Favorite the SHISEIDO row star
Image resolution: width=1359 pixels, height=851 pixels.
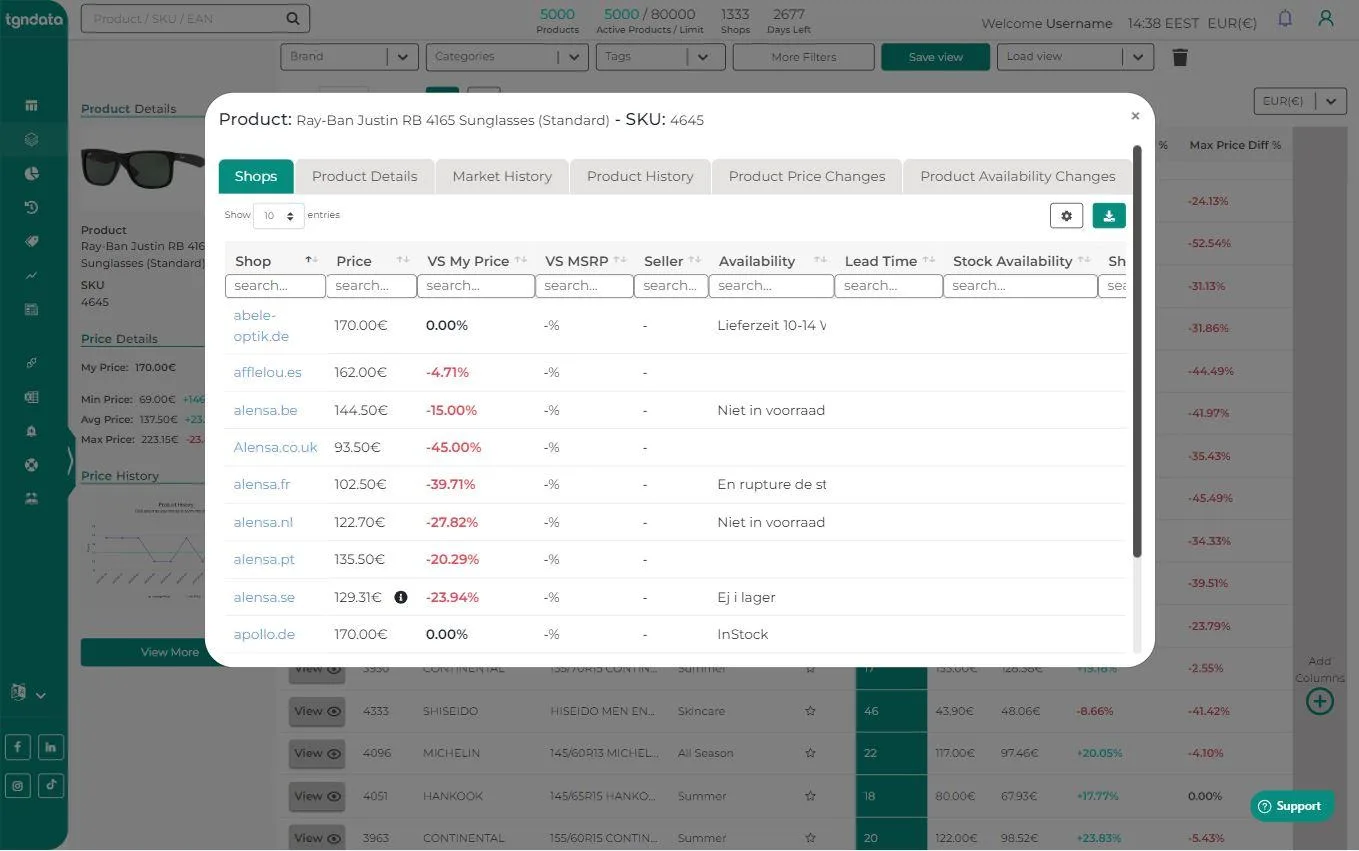point(810,711)
